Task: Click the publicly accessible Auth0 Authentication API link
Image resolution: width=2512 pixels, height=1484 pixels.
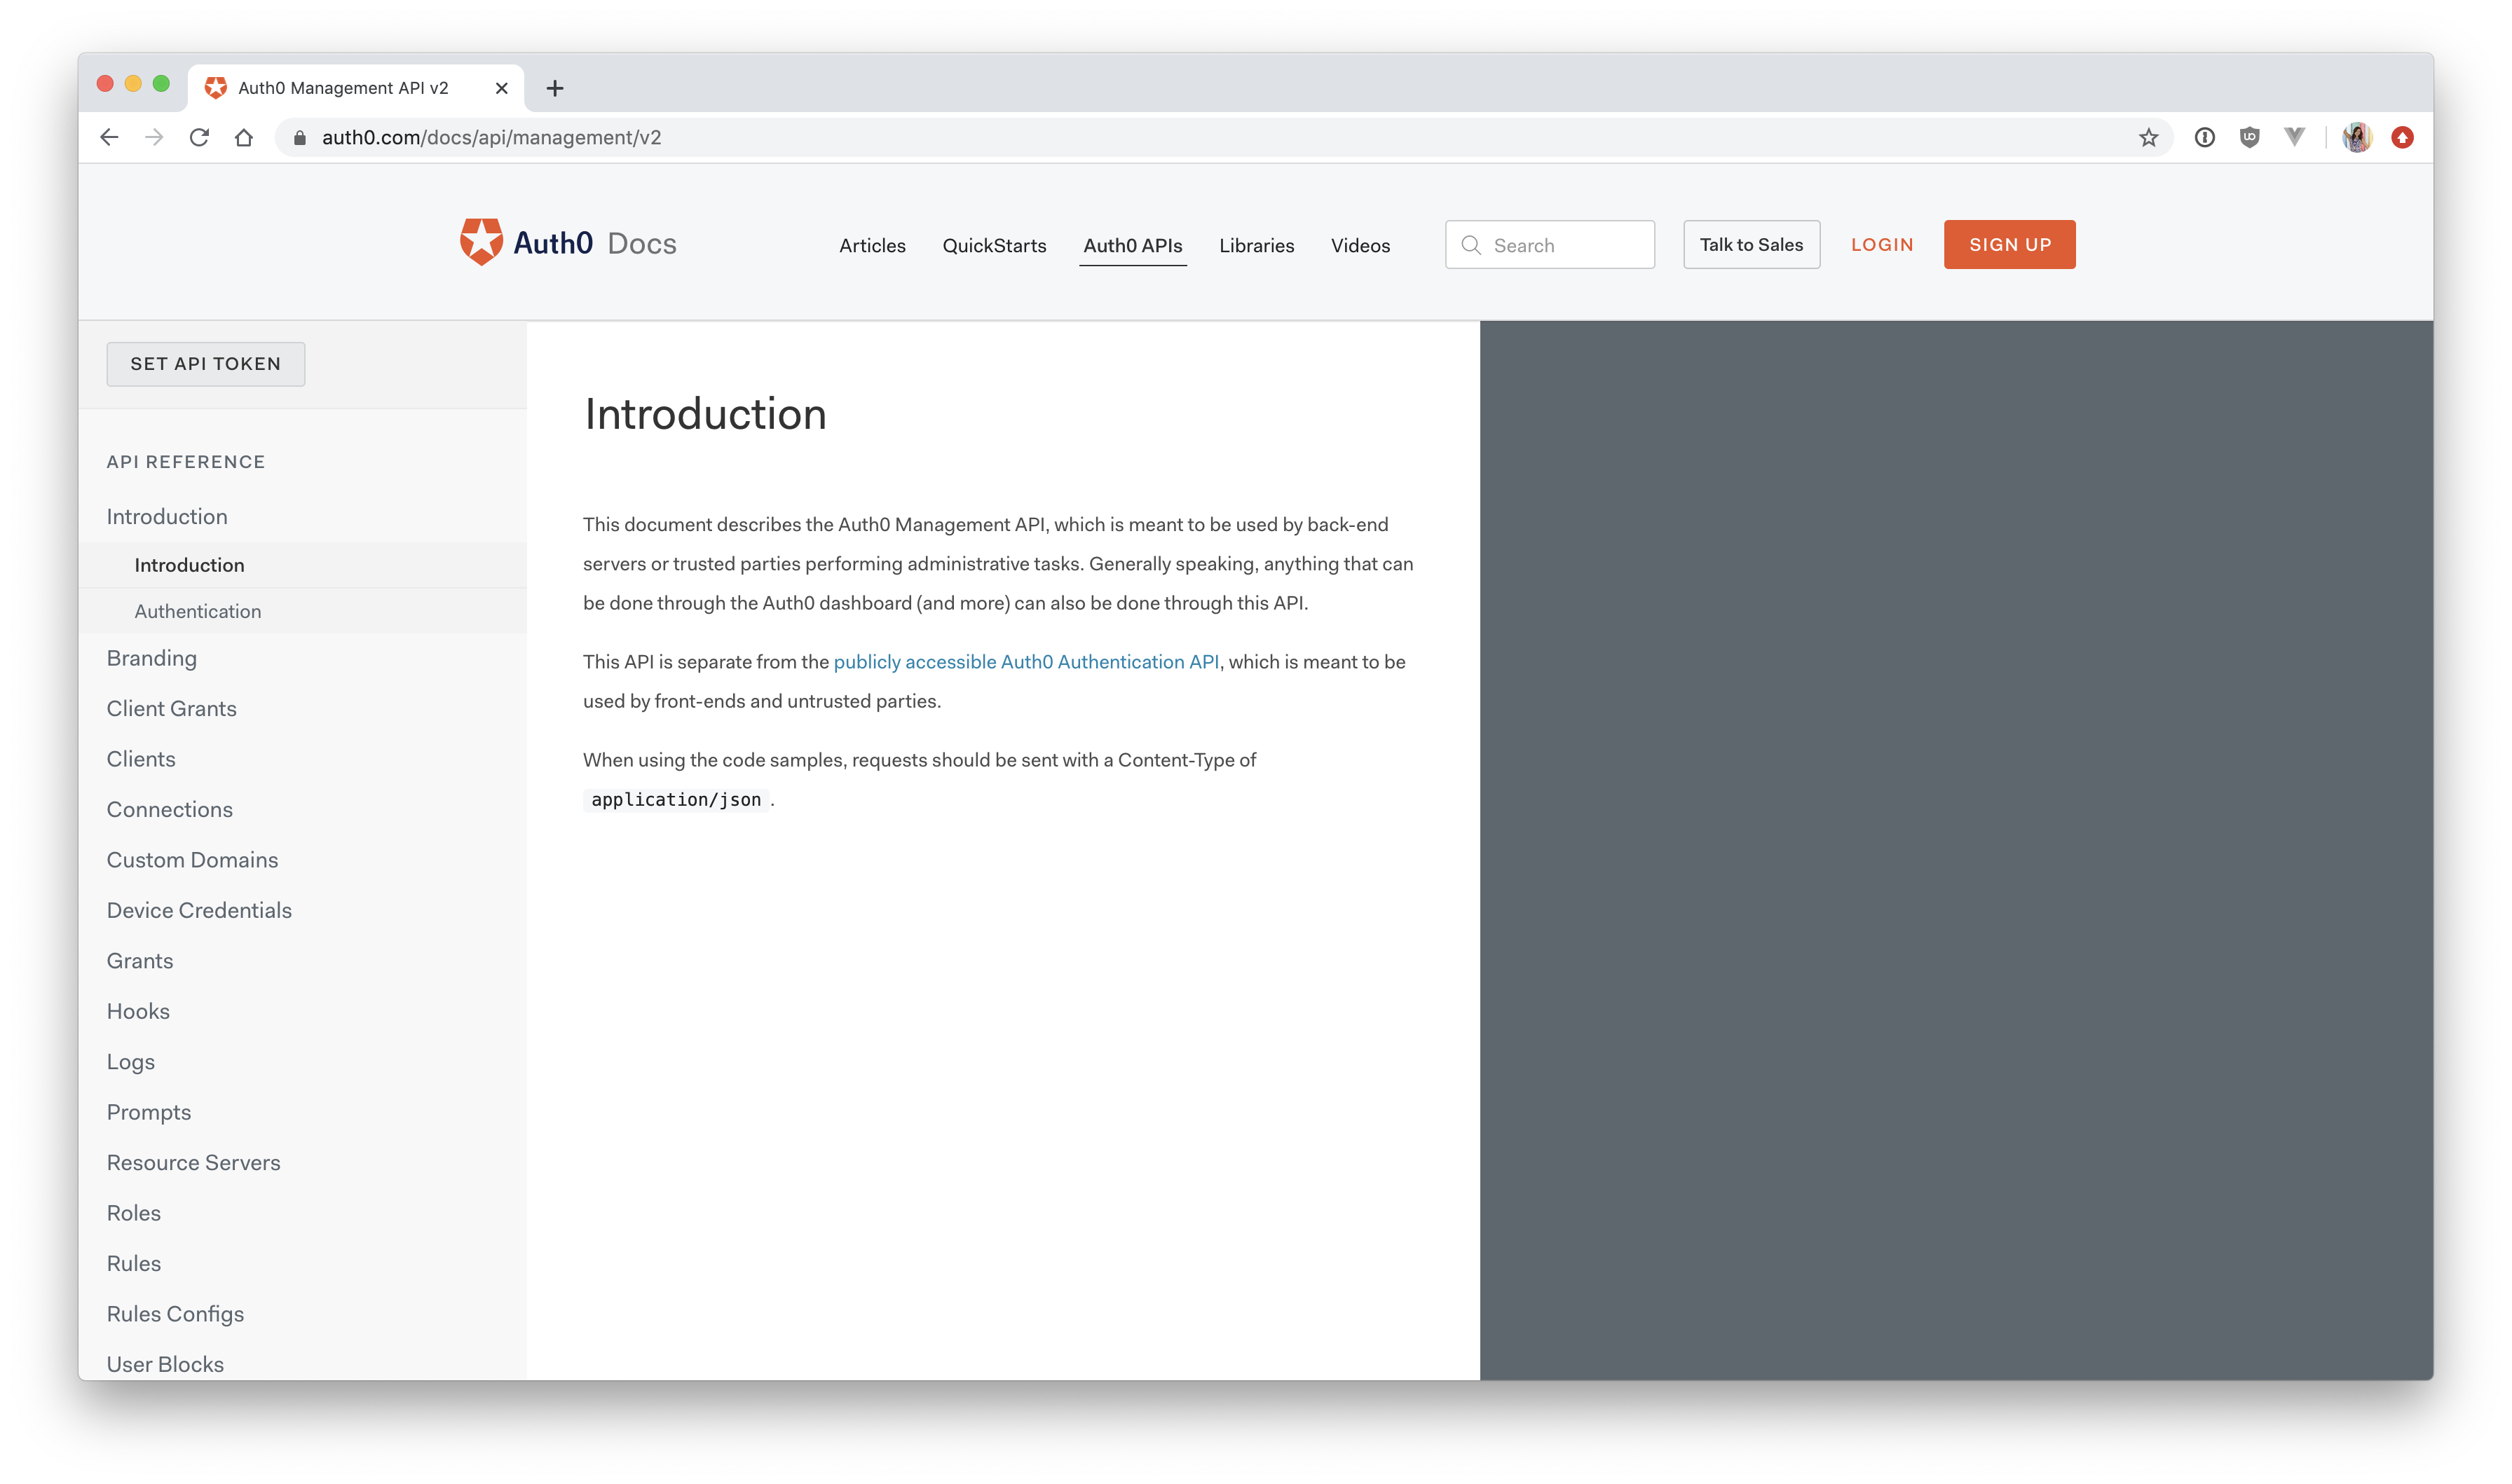Action: coord(1026,661)
